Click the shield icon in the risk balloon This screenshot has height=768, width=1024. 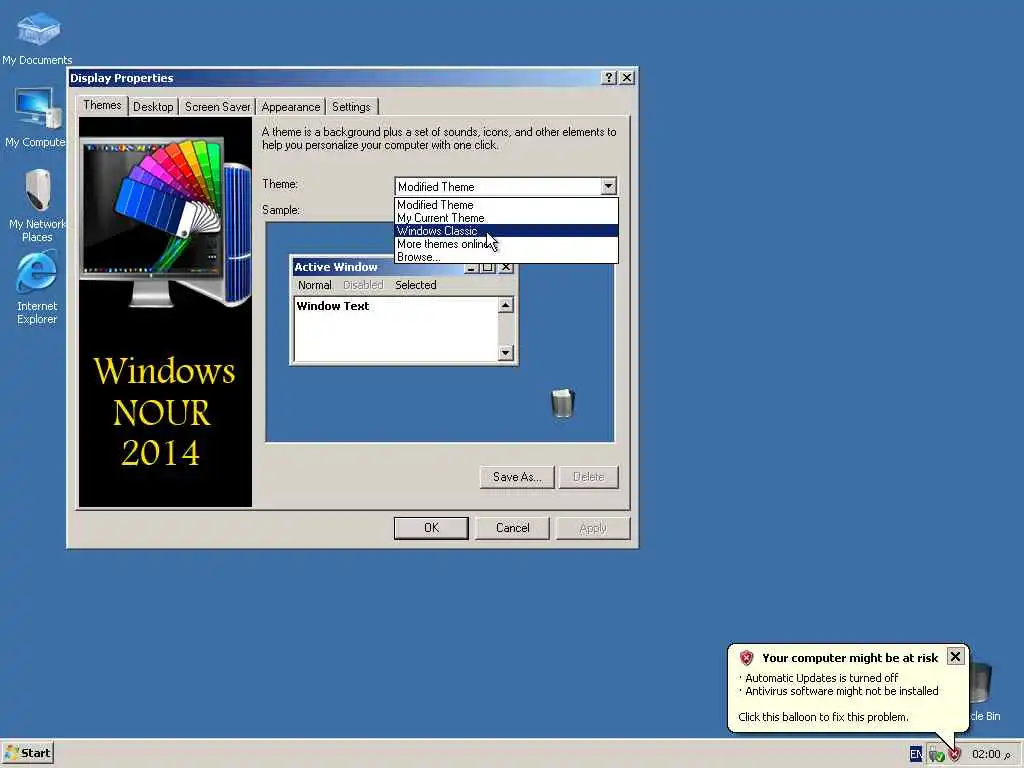746,658
